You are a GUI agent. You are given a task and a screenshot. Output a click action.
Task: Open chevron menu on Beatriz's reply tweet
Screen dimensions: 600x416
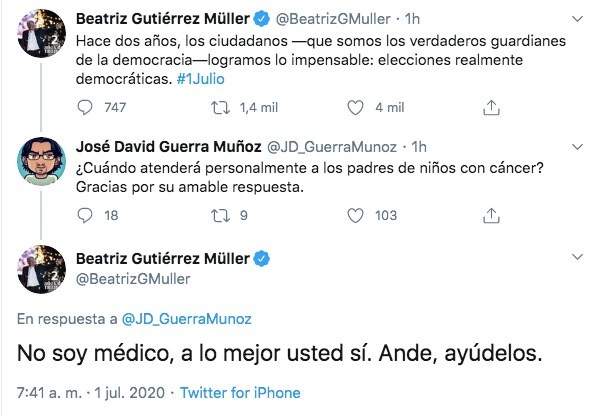(x=577, y=257)
